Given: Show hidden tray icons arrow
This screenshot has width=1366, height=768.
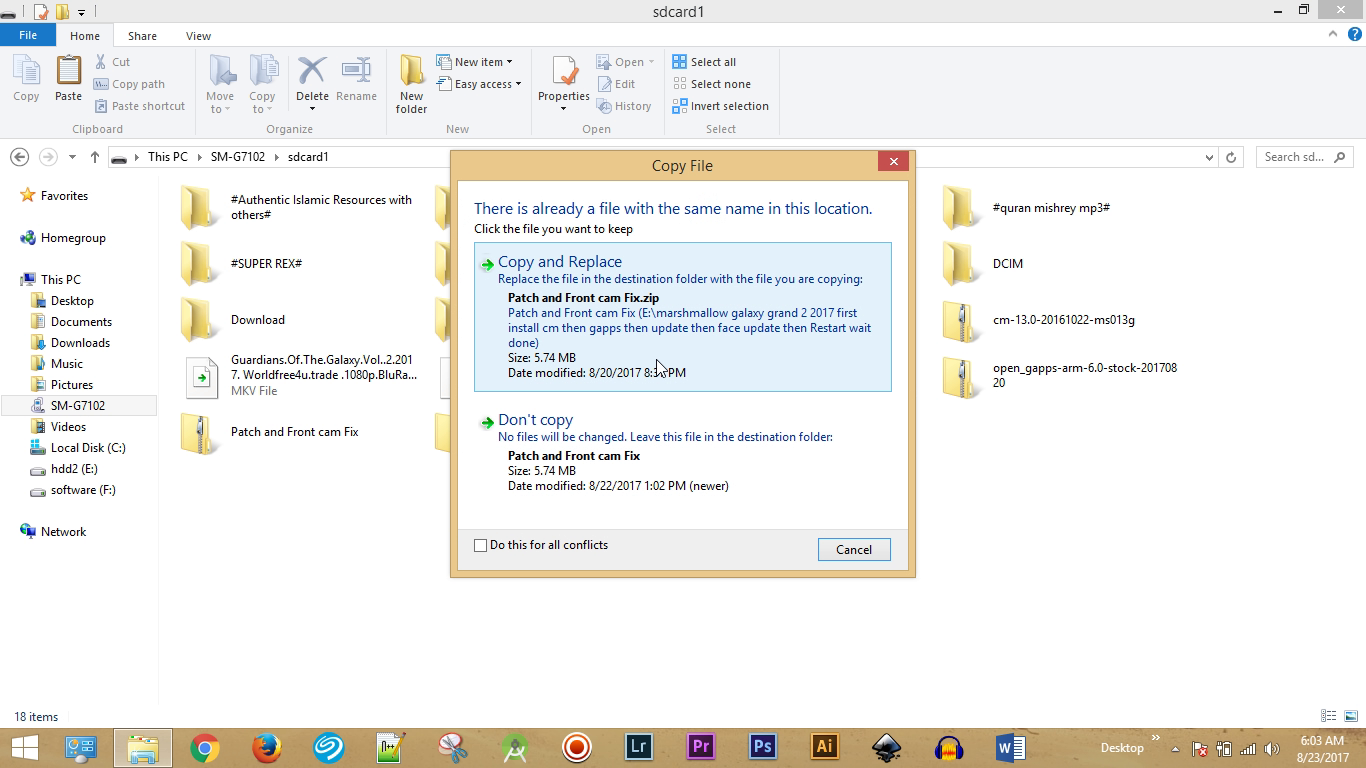Looking at the screenshot, I should [1175, 748].
